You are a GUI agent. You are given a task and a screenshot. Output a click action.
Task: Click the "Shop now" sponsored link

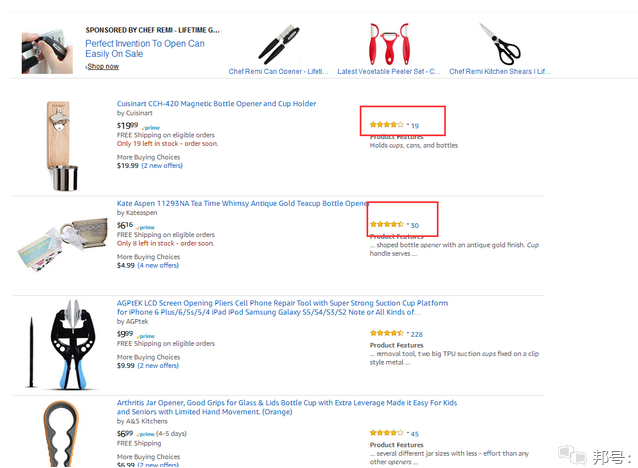tap(102, 67)
